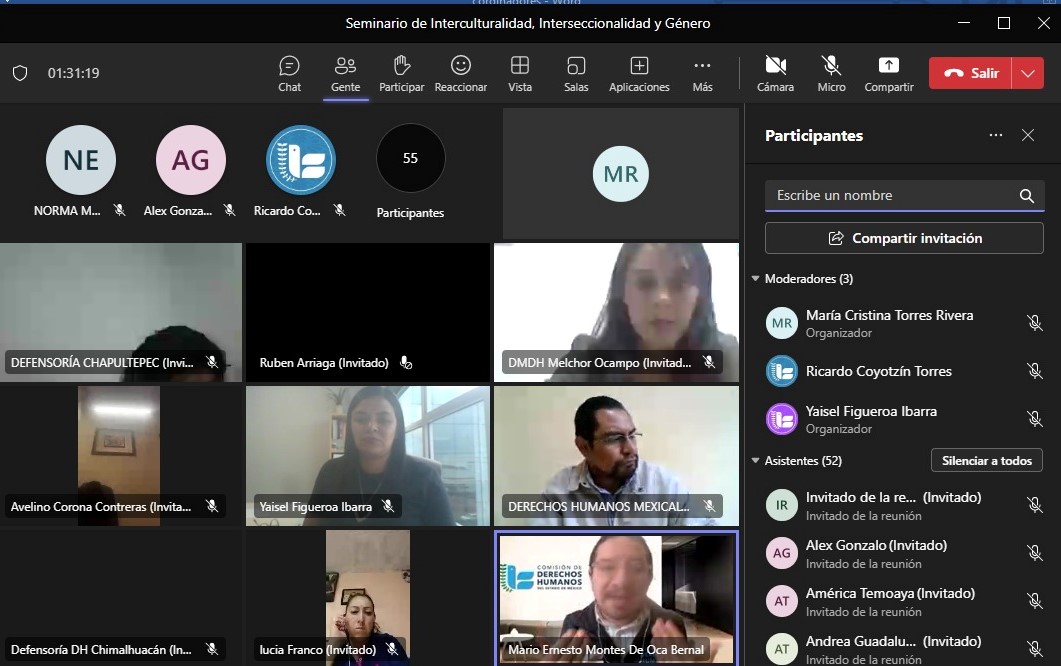Click AG avatar in Asistentes list
The width and height of the screenshot is (1061, 666).
click(782, 553)
